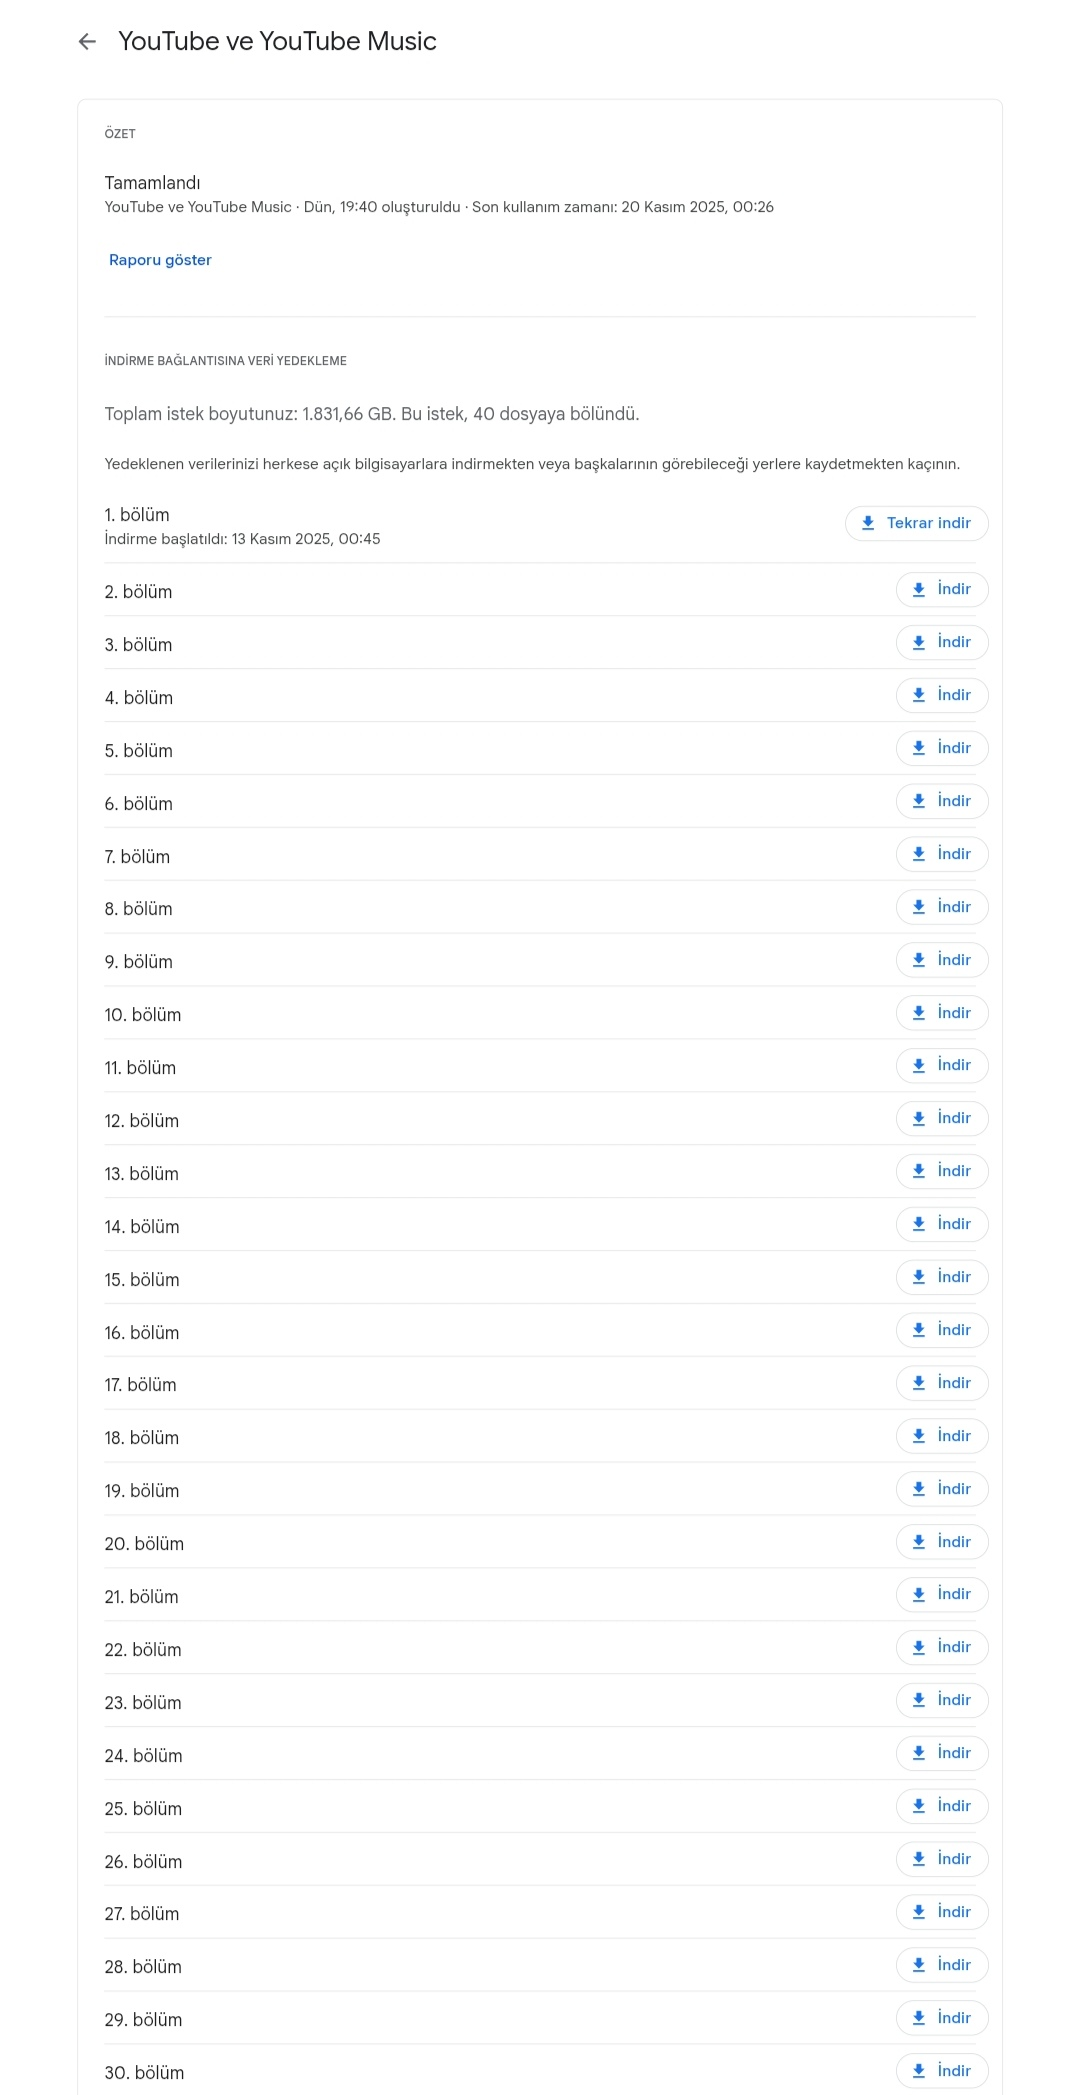Select the 10. bölüm İndir button
This screenshot has width=1080, height=2095.
coord(942,1013)
